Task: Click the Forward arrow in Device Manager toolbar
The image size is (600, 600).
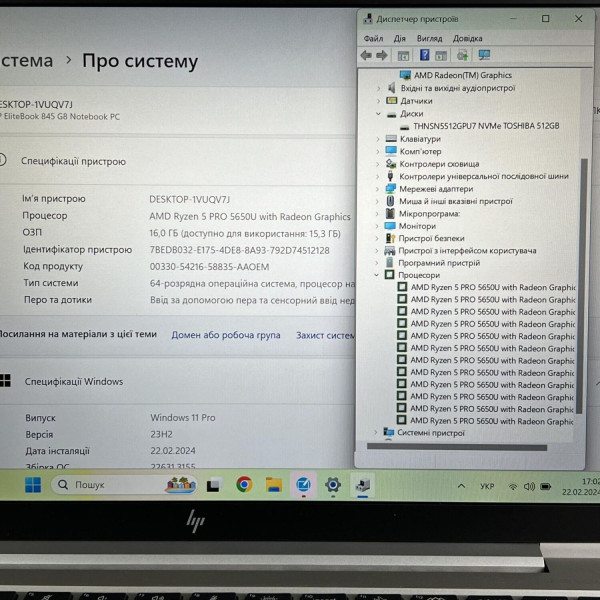Action: pos(382,55)
